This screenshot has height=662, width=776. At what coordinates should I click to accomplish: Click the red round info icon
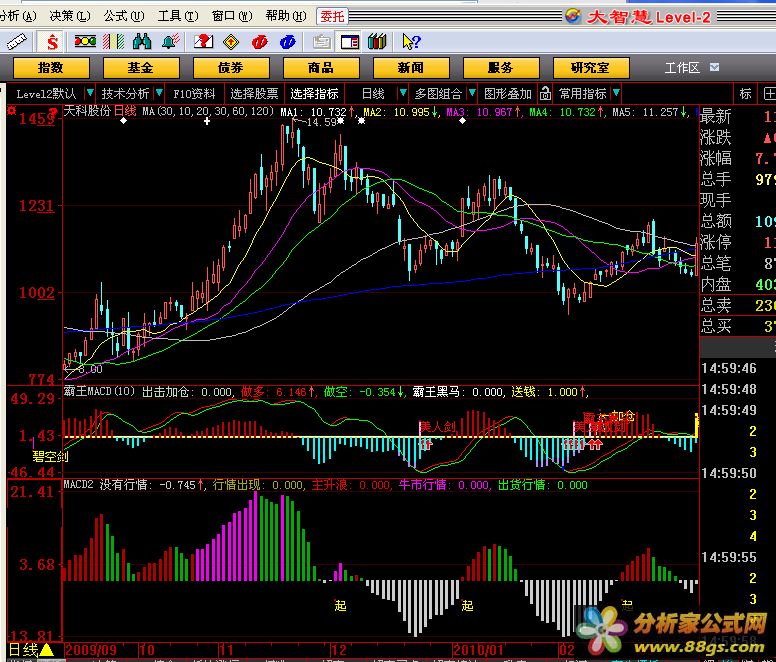259,42
